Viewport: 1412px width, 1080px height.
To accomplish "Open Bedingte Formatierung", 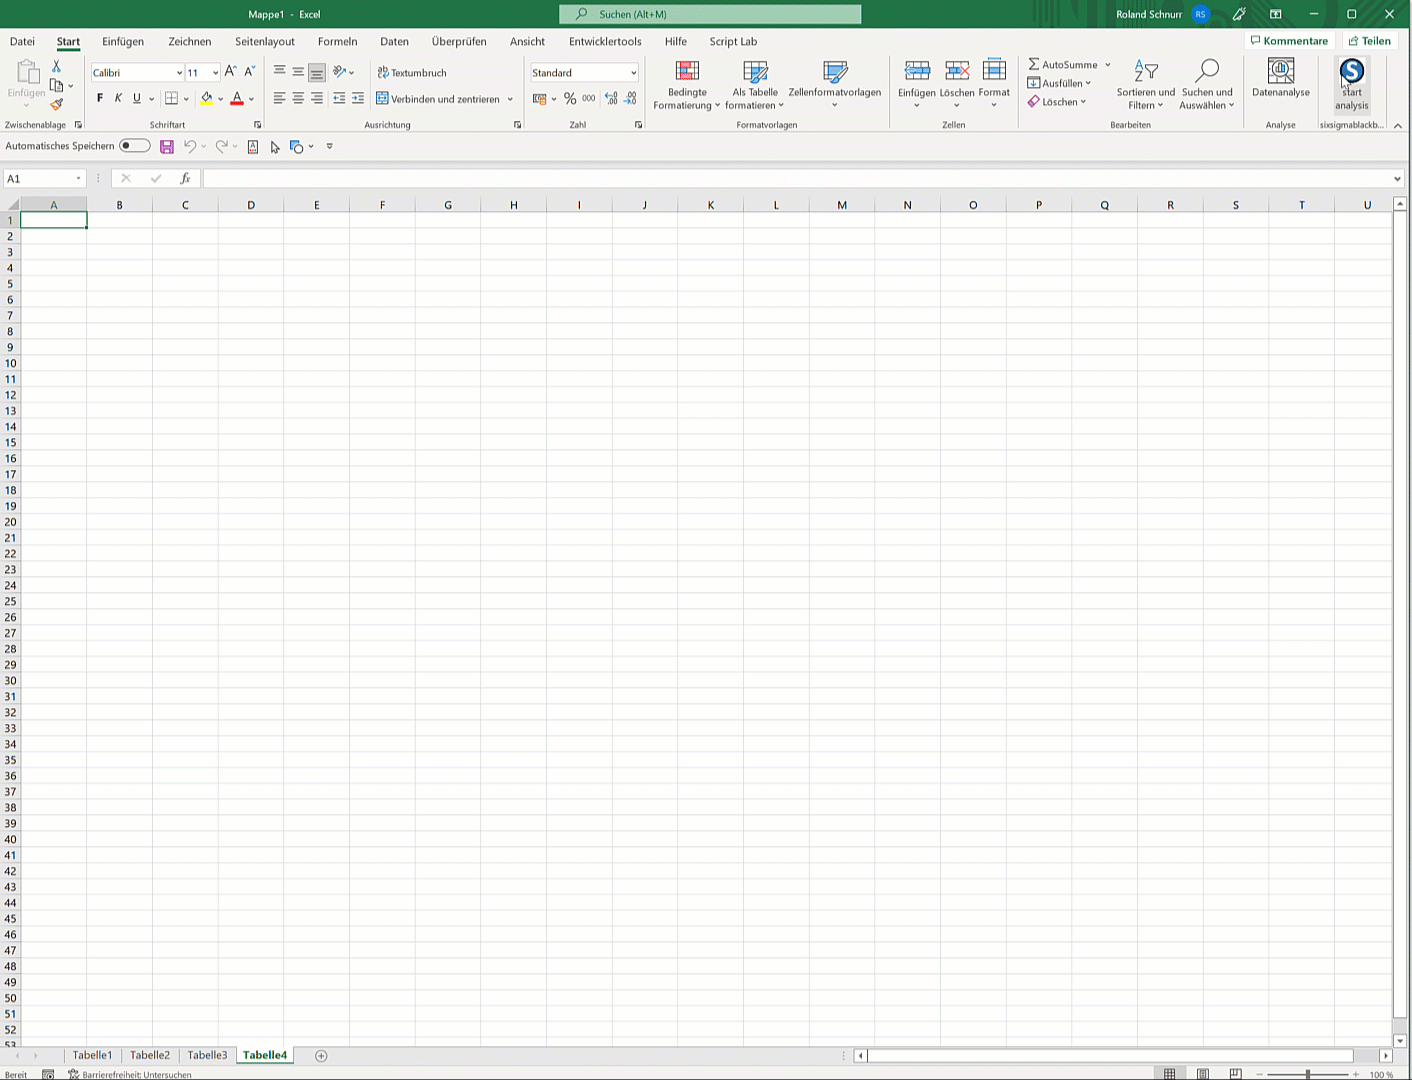I will [x=687, y=85].
